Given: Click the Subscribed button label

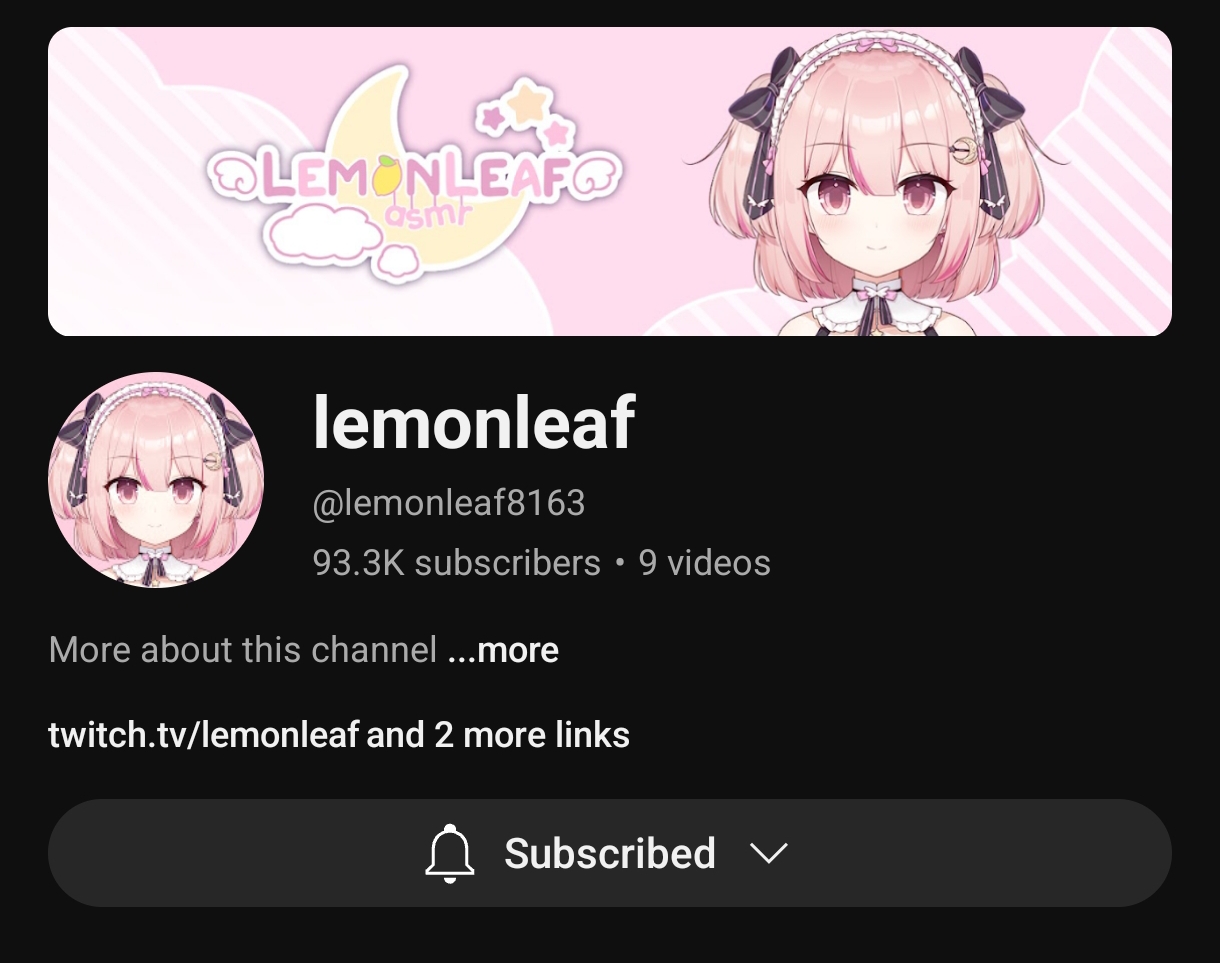Looking at the screenshot, I should (610, 854).
